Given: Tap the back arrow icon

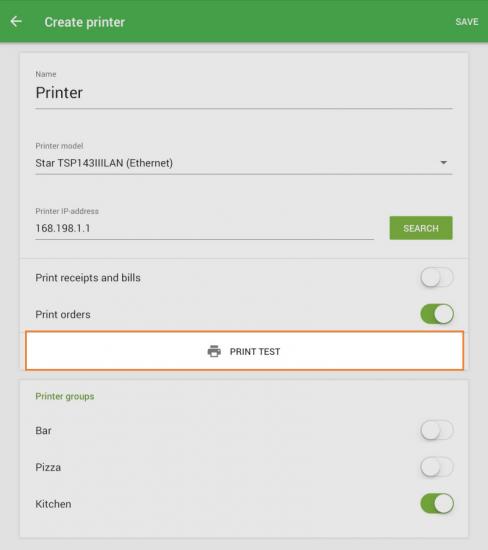Looking at the screenshot, I should [x=16, y=22].
